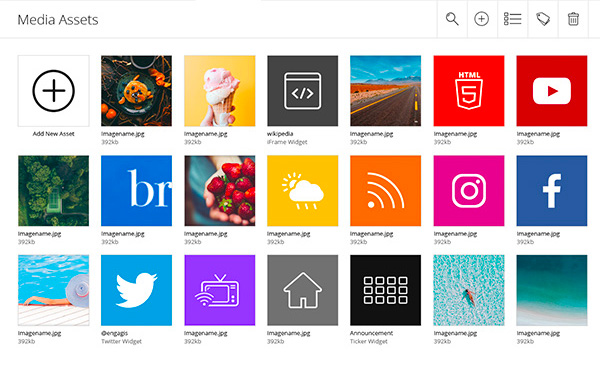Screen dimensions: 600x370
Task: Select the pancake food photo thumbnail
Action: click(136, 91)
